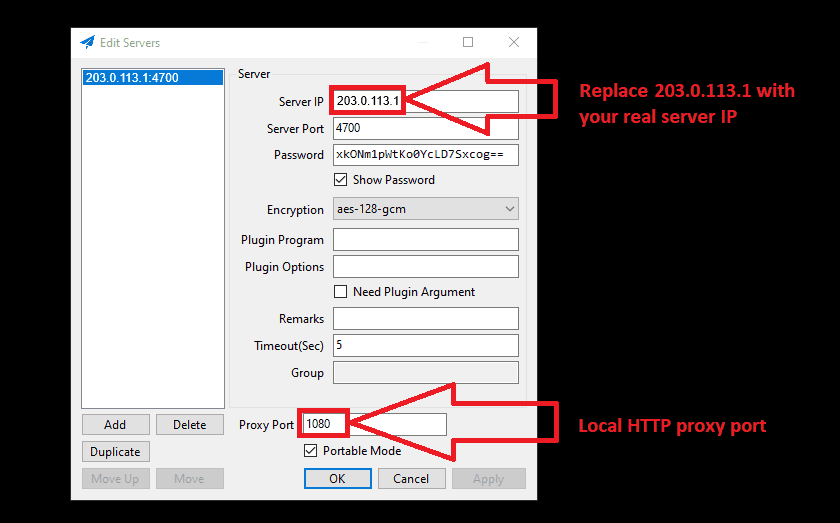Click into the Server Port field

pos(425,128)
